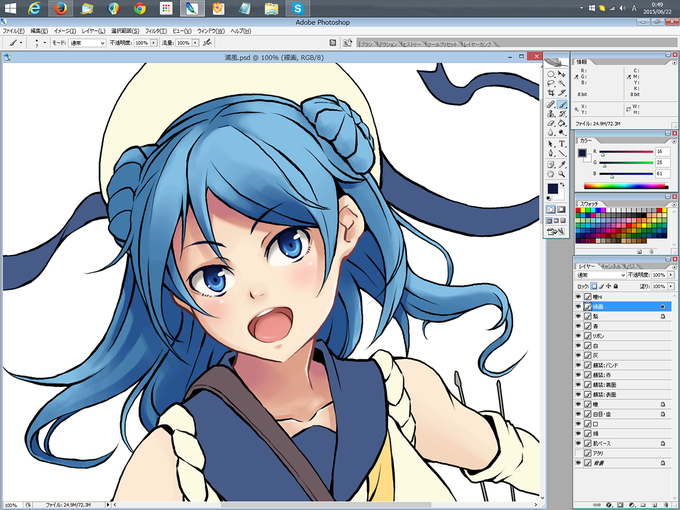This screenshot has width=680, height=510.
Task: Hide the リボン layer
Action: [578, 336]
